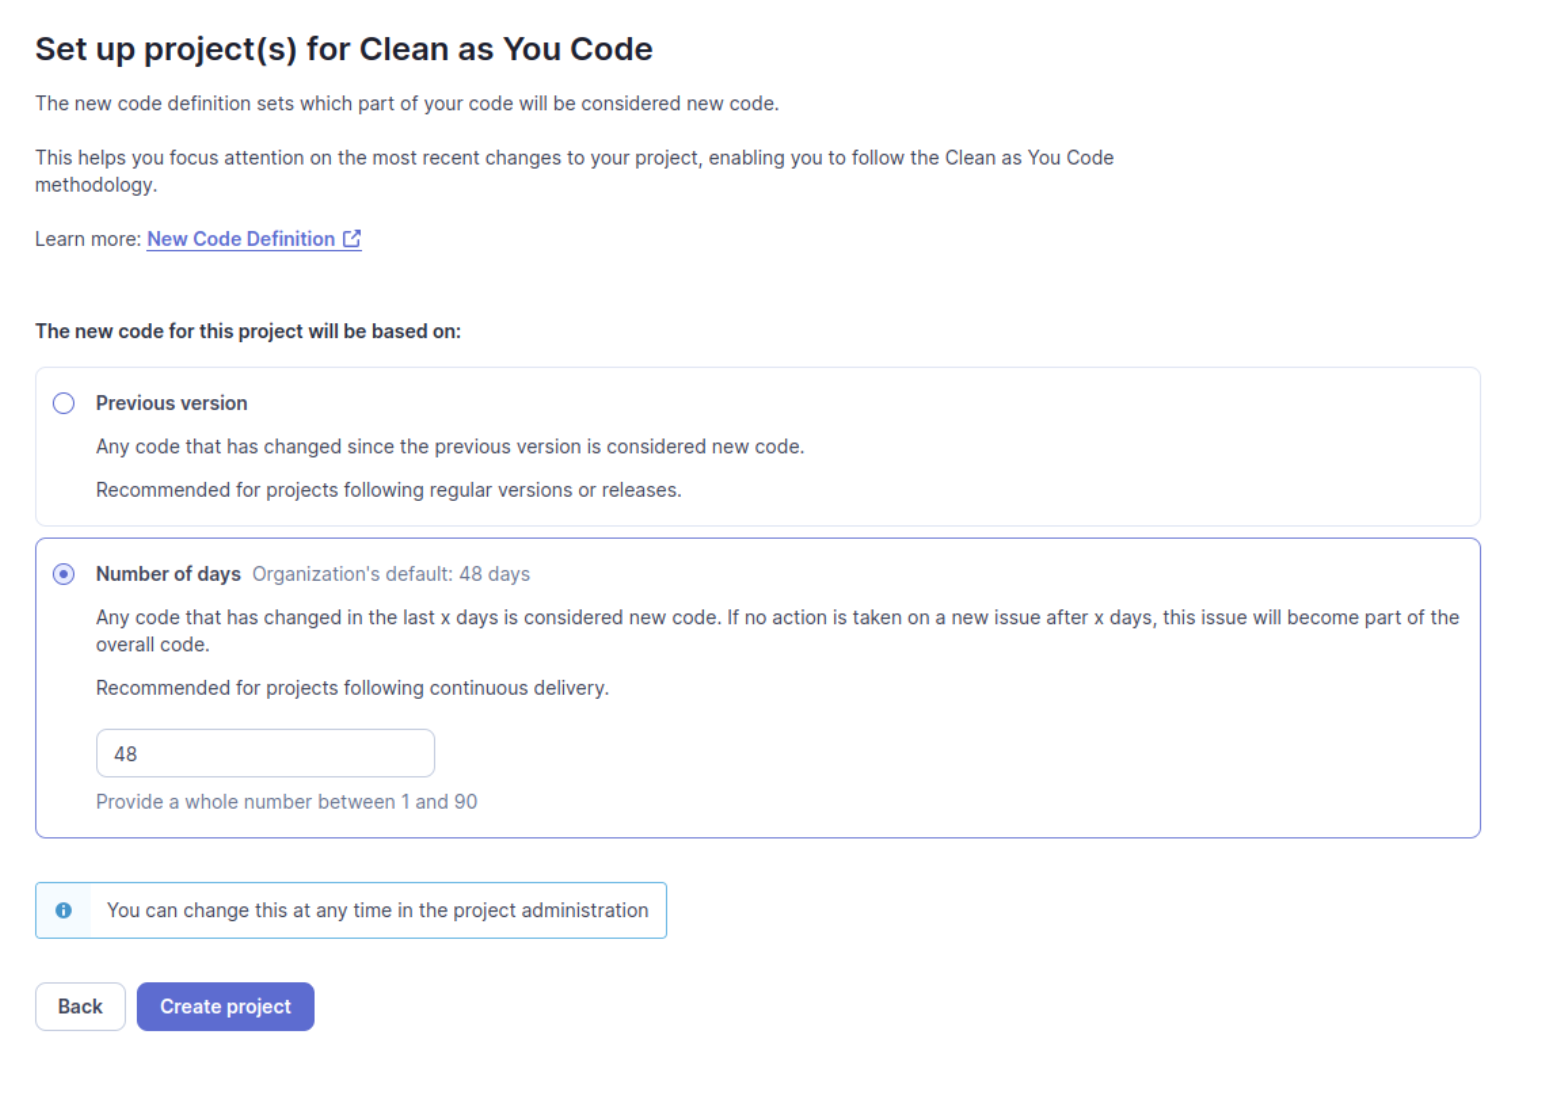Click the new code definition intro paragraph
The width and height of the screenshot is (1554, 1102).
(x=408, y=103)
